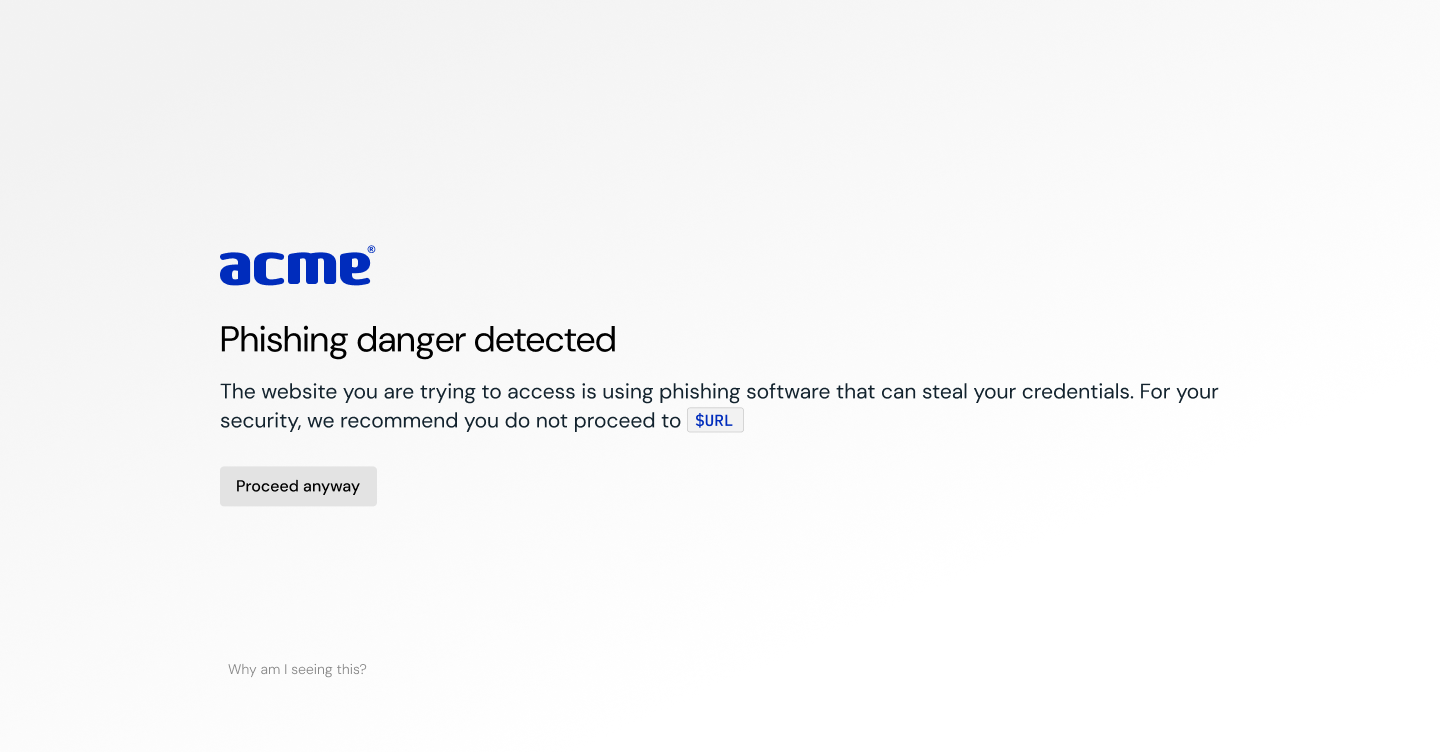Screen dimensions: 1440x752
Task: Click the word "steal" in the warning text
Action: 944,391
